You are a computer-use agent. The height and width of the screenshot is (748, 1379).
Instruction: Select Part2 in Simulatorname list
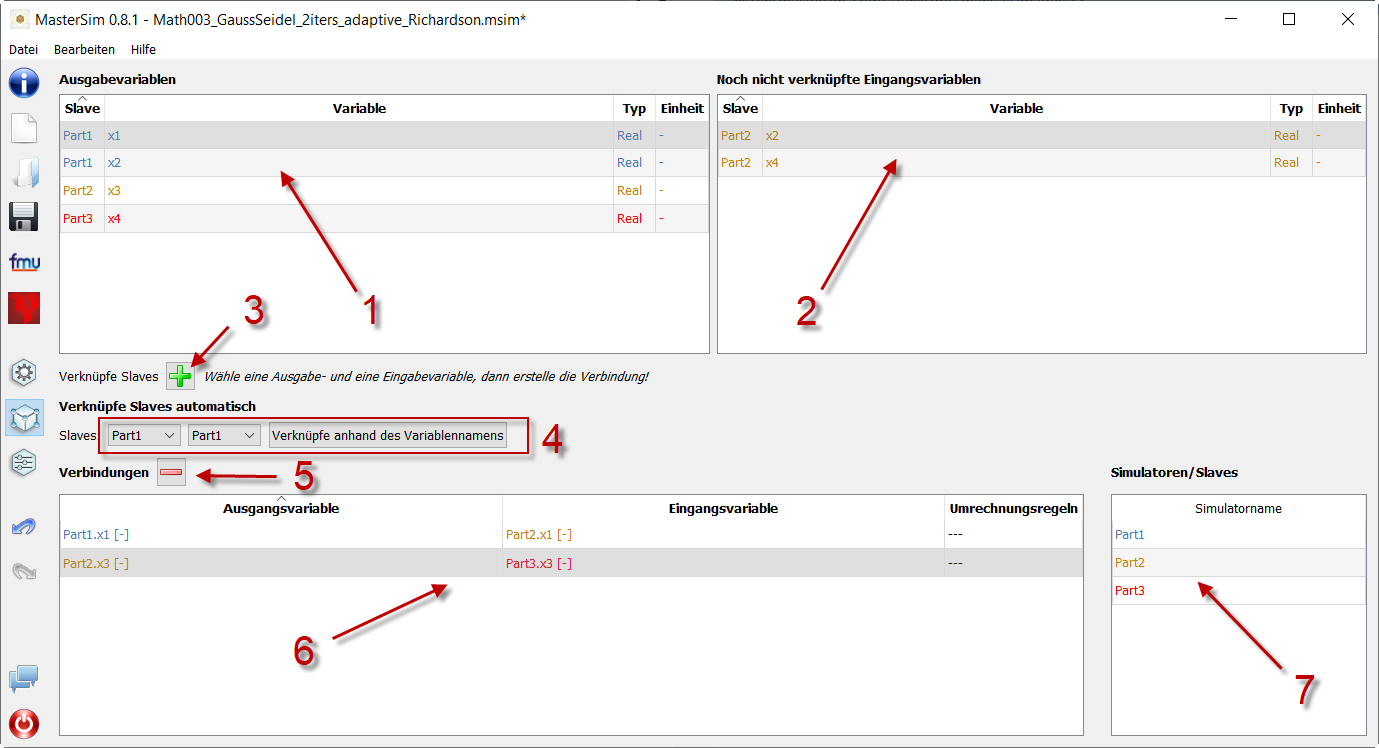(1238, 563)
